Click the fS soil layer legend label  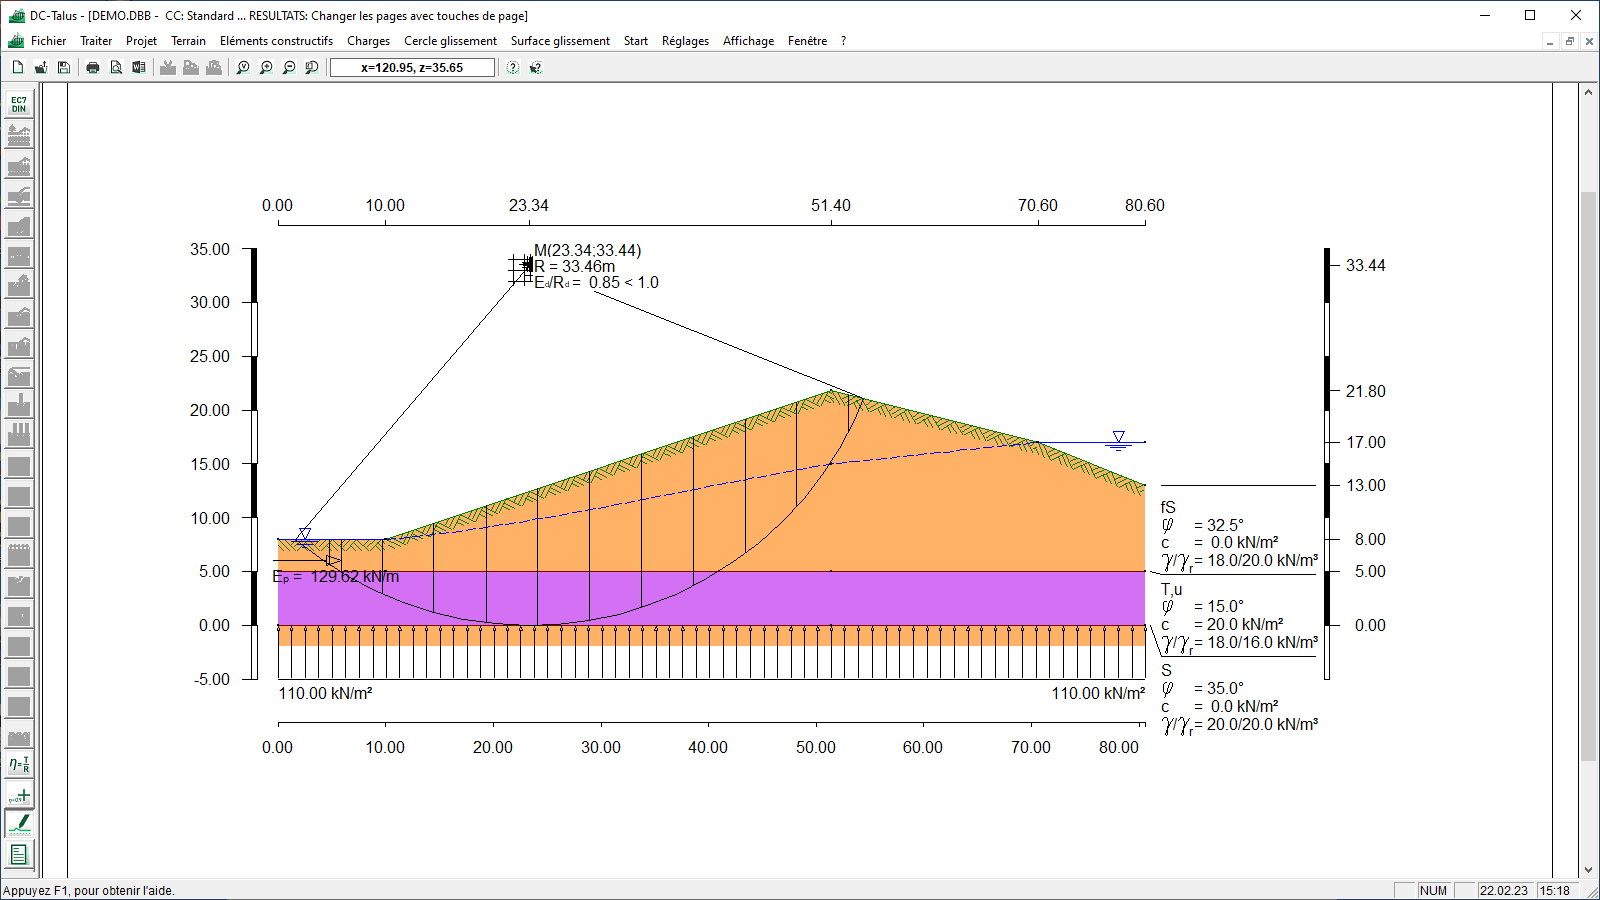click(1168, 507)
